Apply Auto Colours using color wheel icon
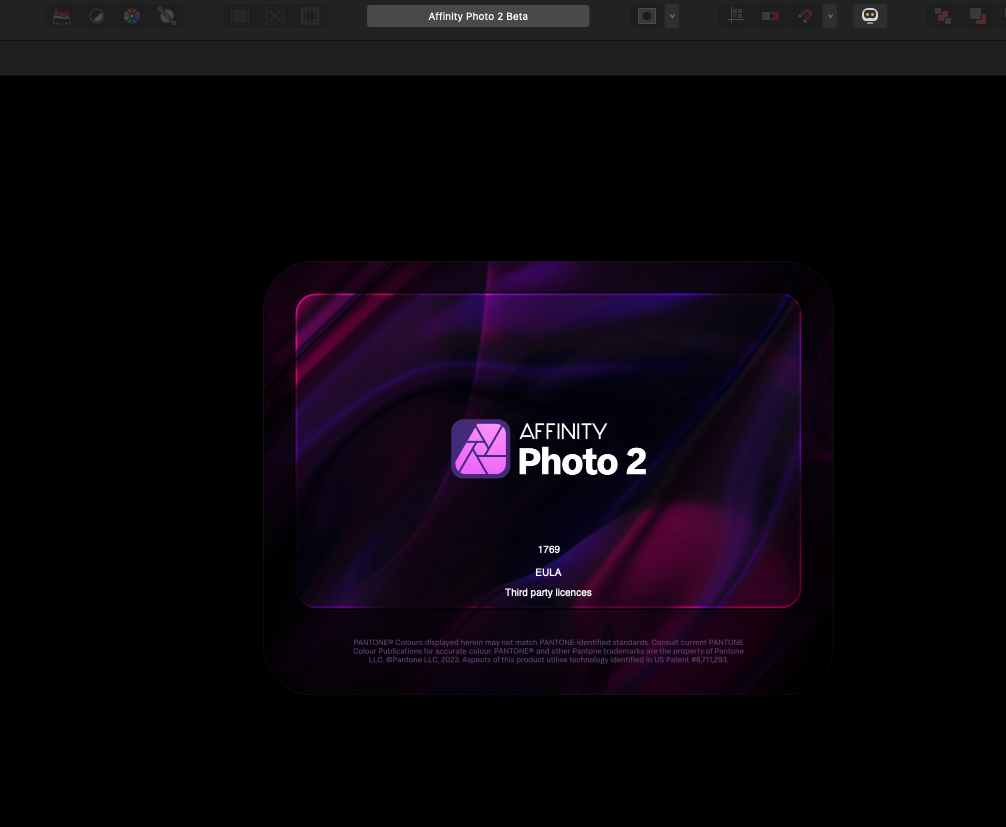This screenshot has width=1006, height=827. coord(132,16)
